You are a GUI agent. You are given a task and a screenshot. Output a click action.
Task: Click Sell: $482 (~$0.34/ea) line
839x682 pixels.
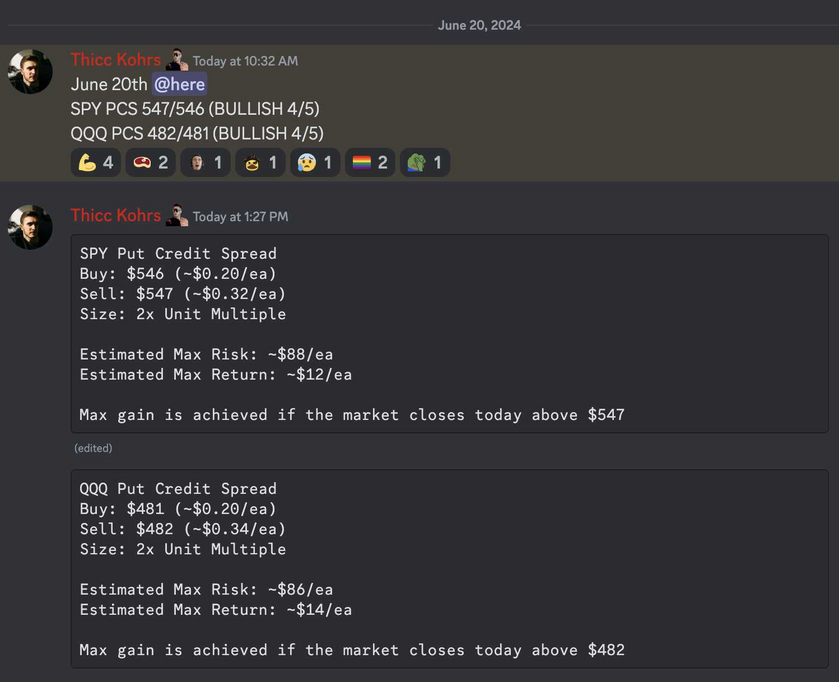point(183,530)
